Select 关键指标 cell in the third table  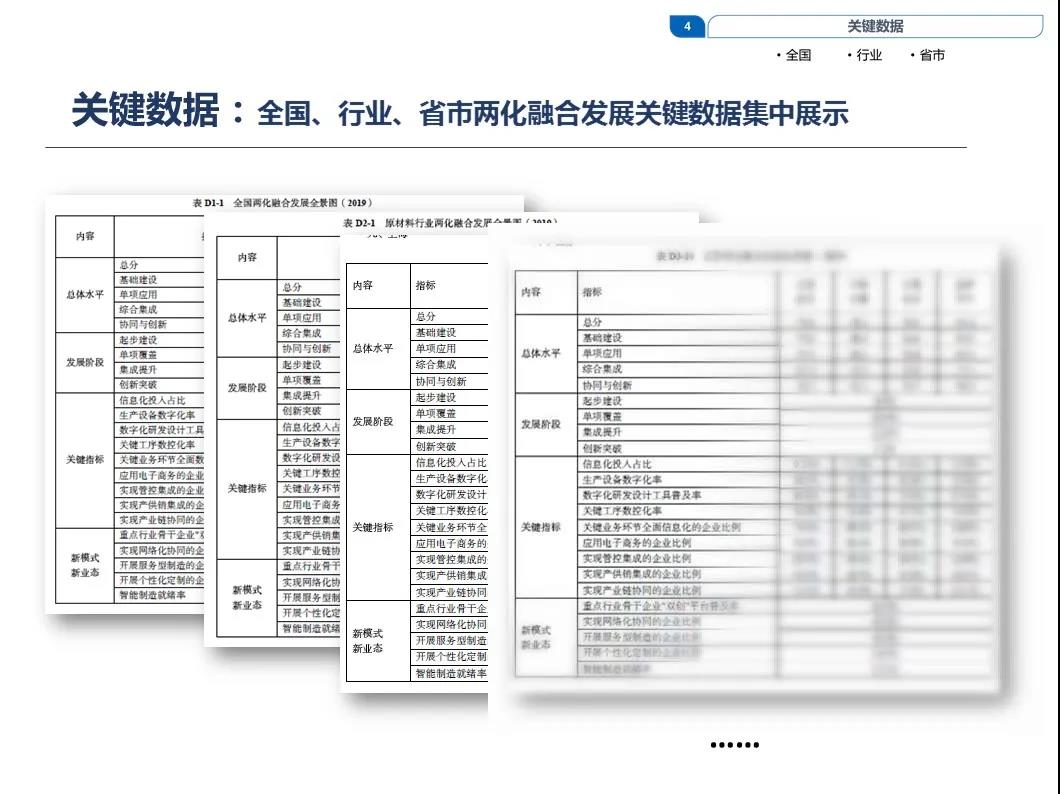tap(378, 527)
